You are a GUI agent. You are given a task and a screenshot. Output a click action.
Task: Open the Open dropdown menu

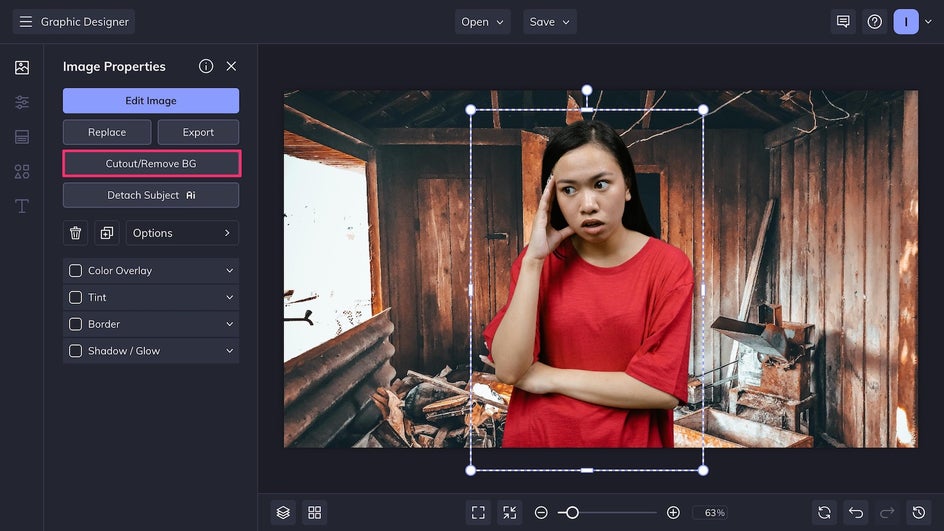pyautogui.click(x=482, y=22)
